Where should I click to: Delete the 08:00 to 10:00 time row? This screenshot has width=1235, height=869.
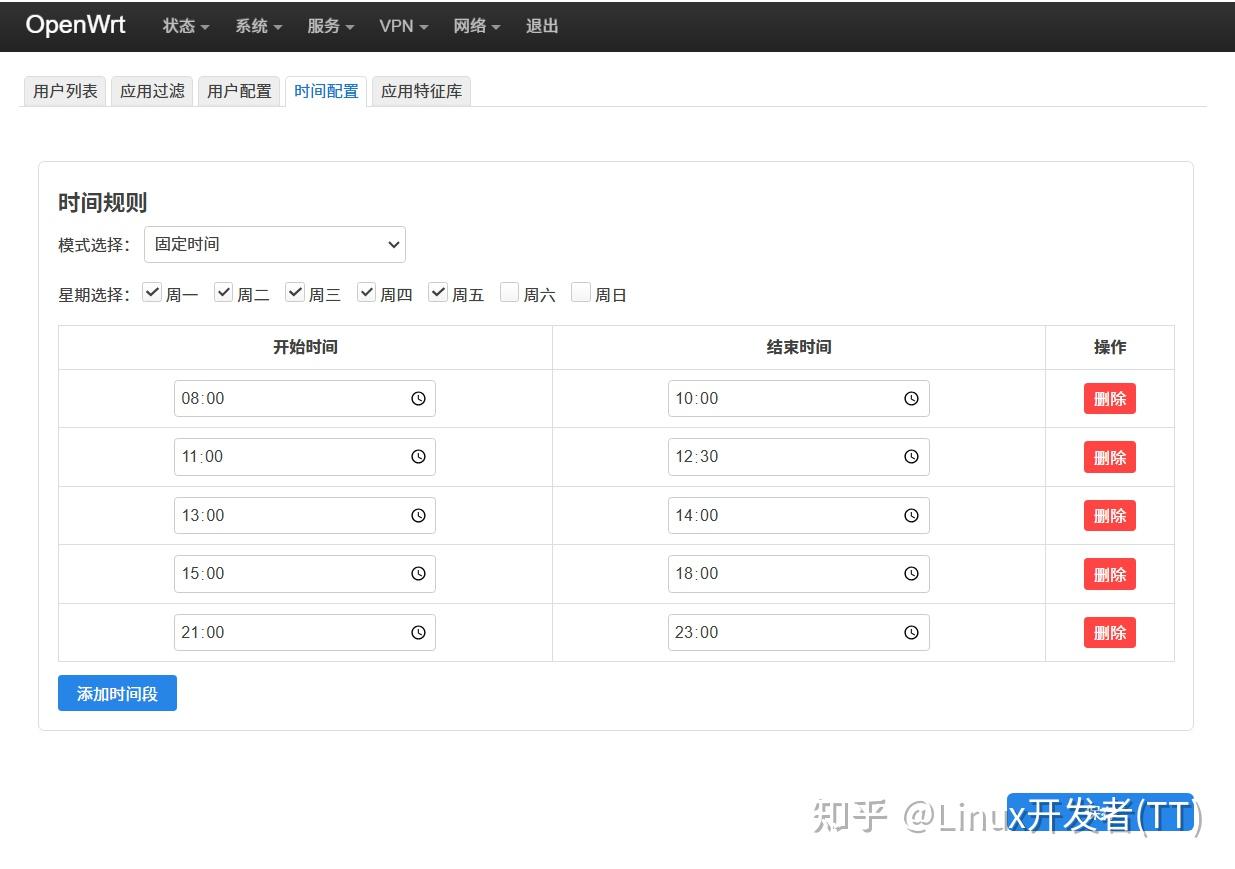(x=1110, y=399)
